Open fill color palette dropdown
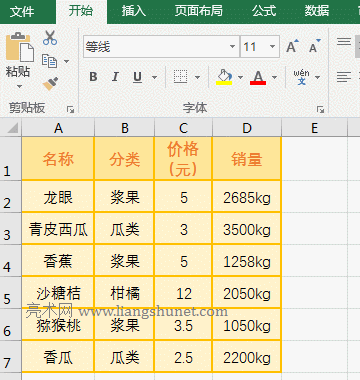Image resolution: width=360 pixels, height=380 pixels. point(240,77)
